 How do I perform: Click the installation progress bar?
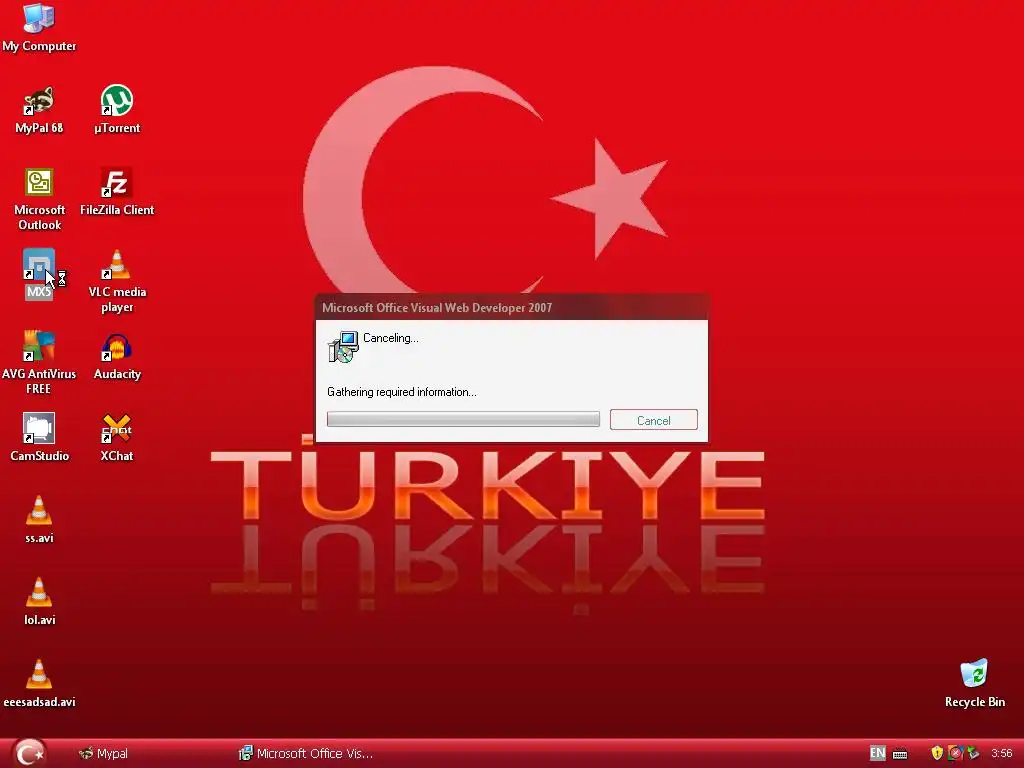pyautogui.click(x=463, y=419)
